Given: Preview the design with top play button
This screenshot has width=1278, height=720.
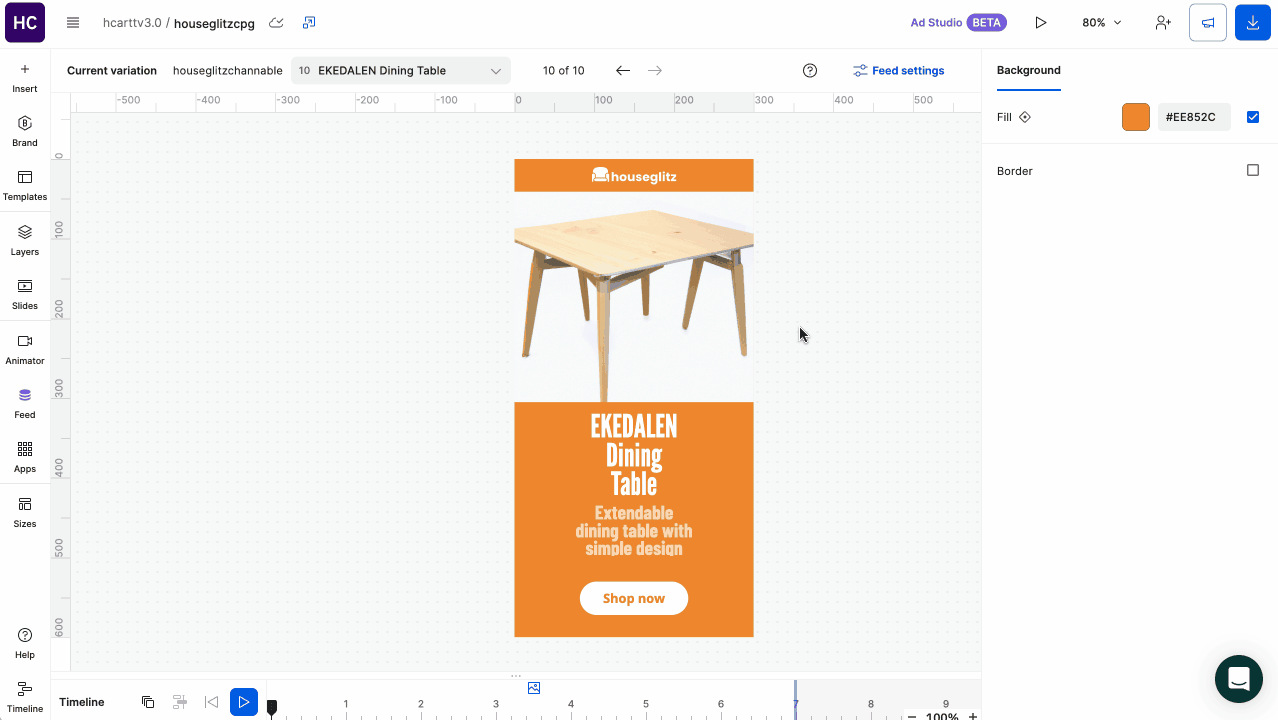Looking at the screenshot, I should (1041, 22).
